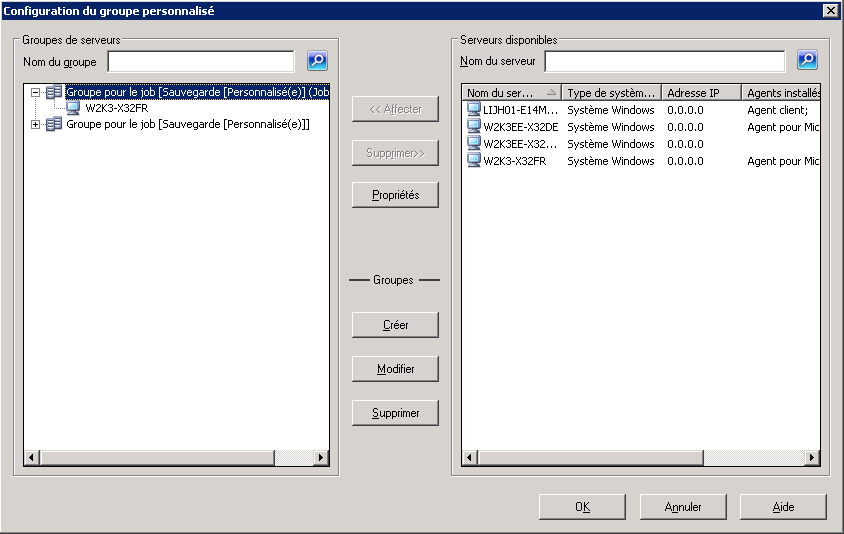The image size is (844, 534).
Task: Click left scroll arrow of server list
Action: [469, 458]
